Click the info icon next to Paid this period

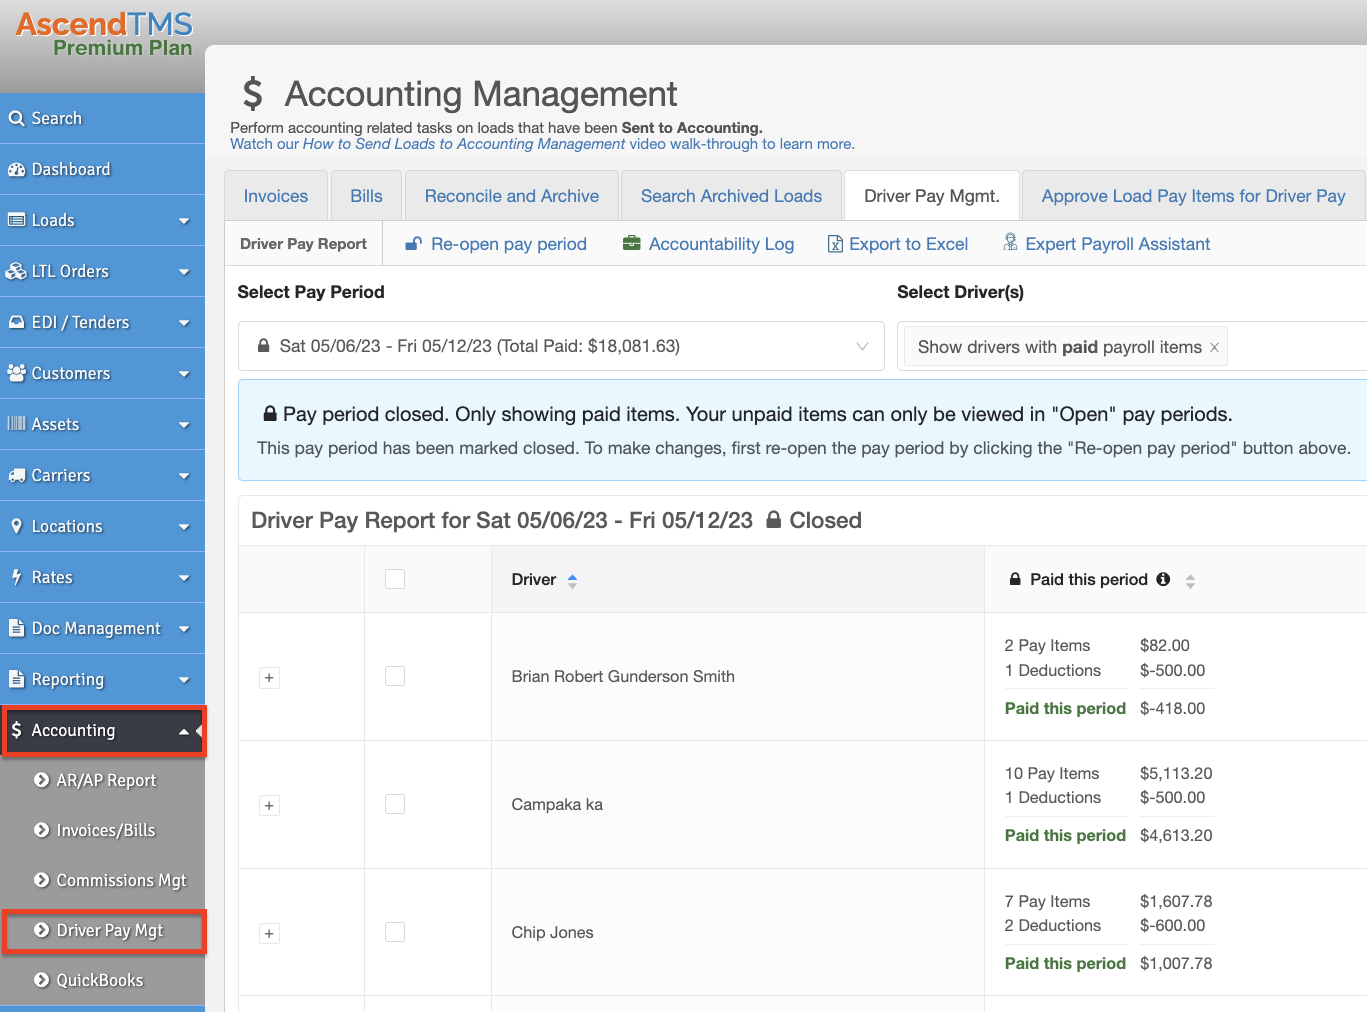pos(1163,579)
